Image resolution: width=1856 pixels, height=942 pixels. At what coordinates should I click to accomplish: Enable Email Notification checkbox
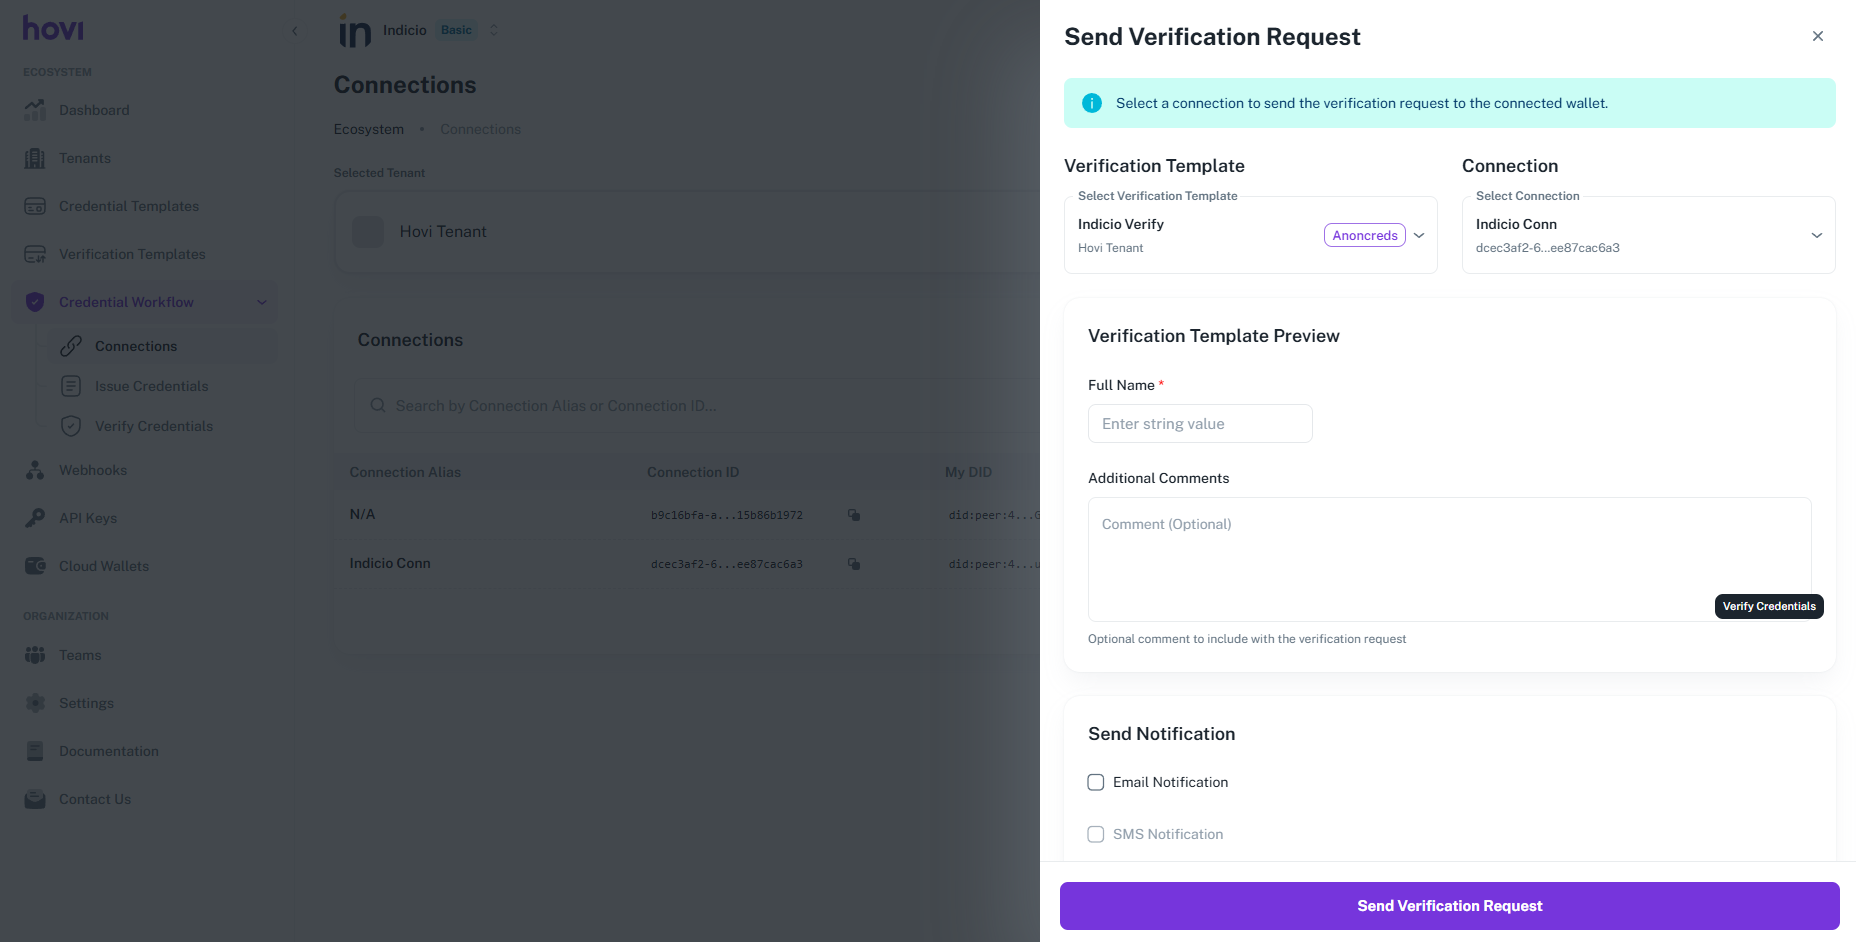pos(1096,782)
